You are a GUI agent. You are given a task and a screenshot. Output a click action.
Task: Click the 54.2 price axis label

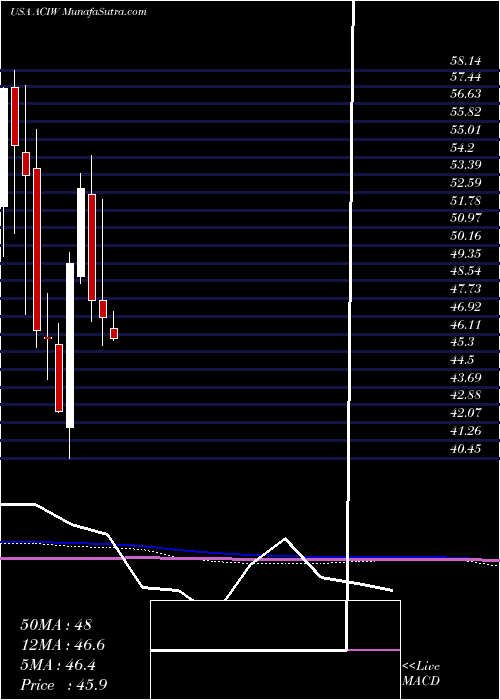tap(462, 148)
